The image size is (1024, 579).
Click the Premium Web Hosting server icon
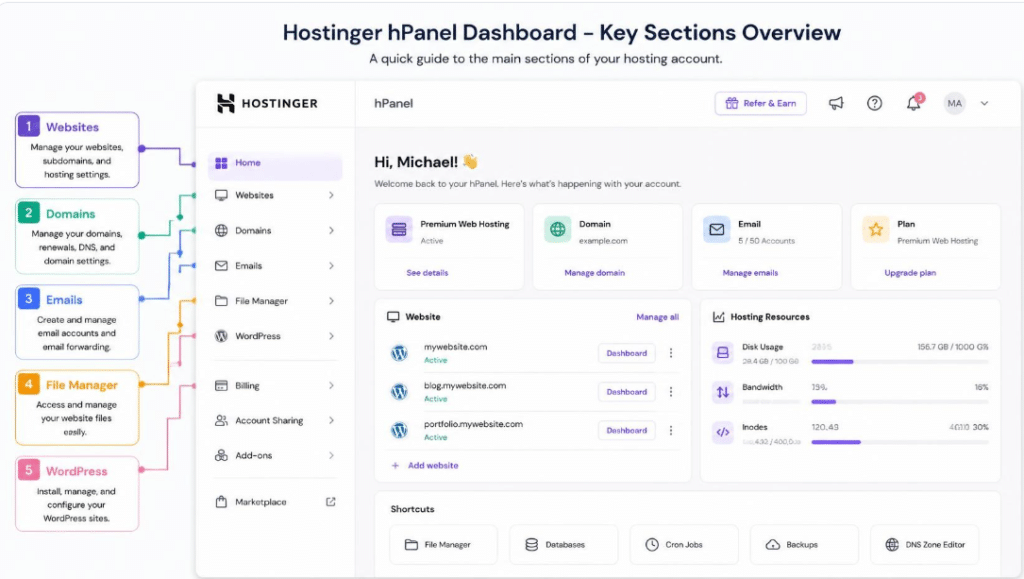[399, 230]
